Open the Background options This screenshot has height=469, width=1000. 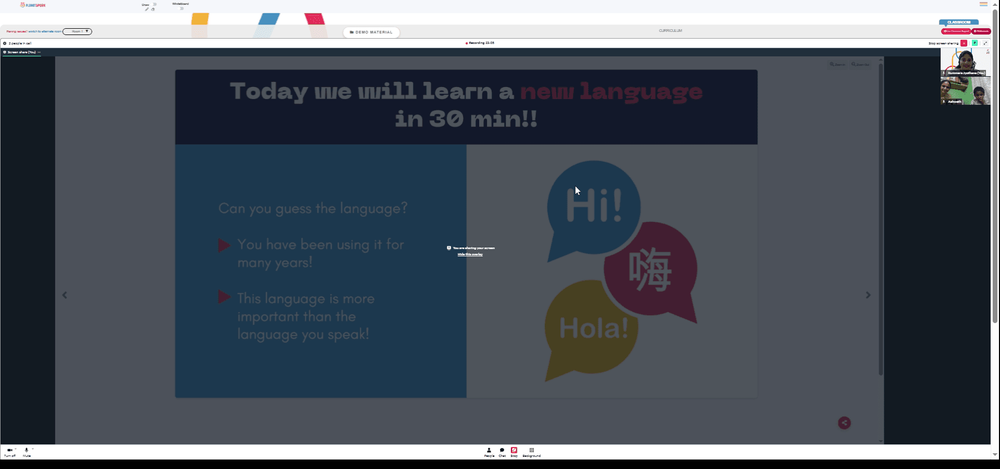point(532,452)
